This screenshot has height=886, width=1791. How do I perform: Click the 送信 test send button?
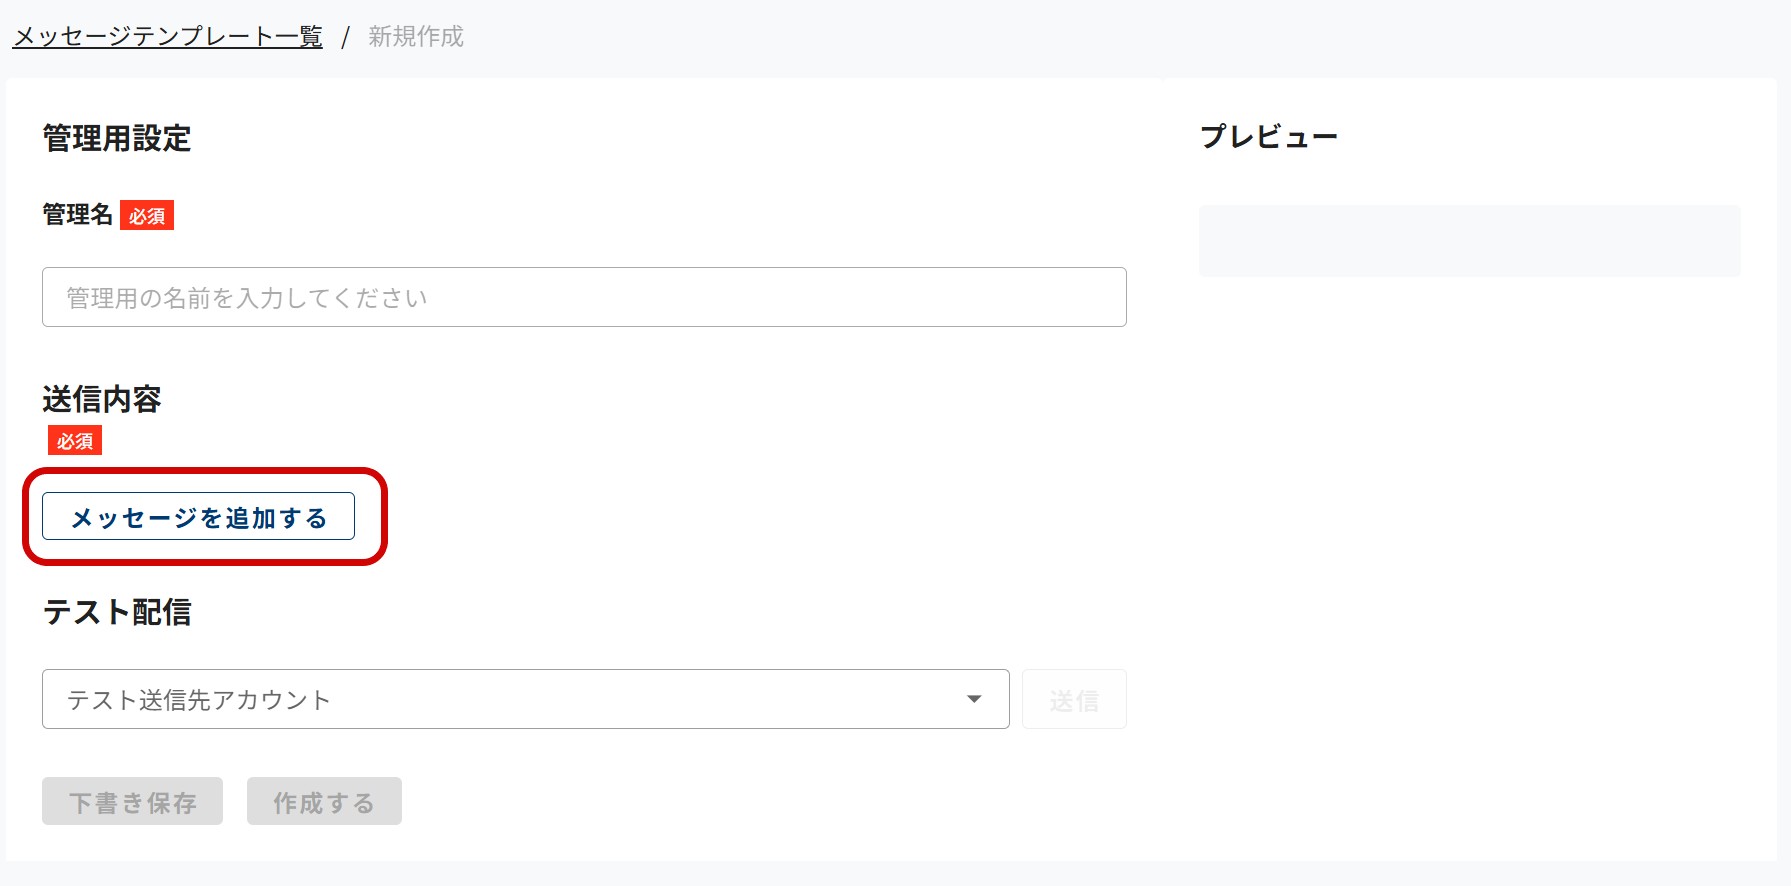(x=1074, y=700)
